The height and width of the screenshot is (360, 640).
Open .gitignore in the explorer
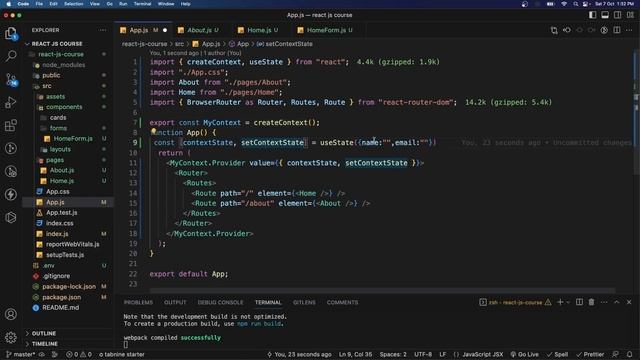tap(56, 276)
